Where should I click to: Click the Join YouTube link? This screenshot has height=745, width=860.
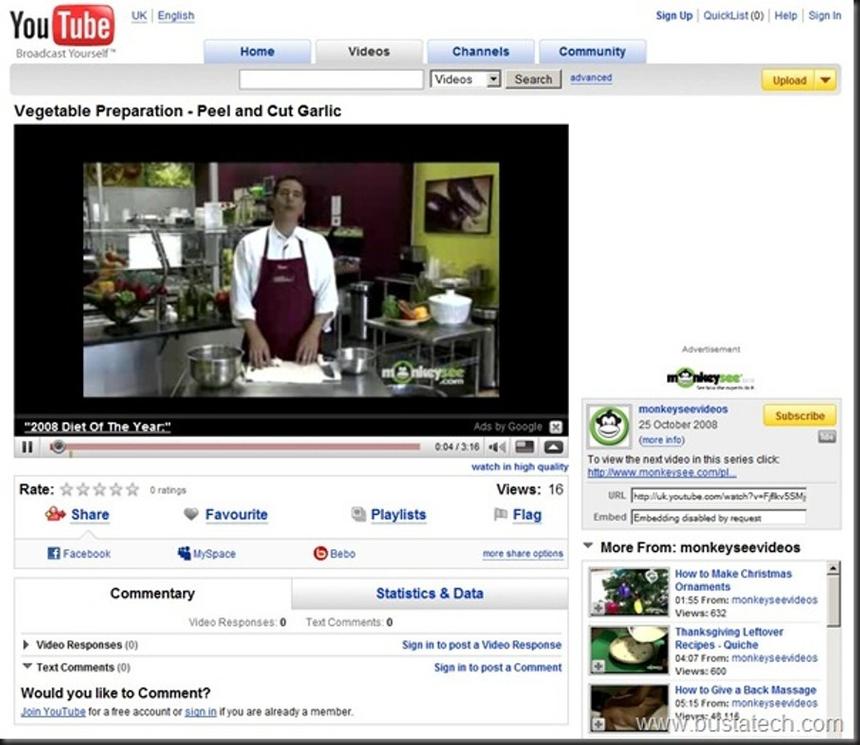pyautogui.click(x=53, y=712)
